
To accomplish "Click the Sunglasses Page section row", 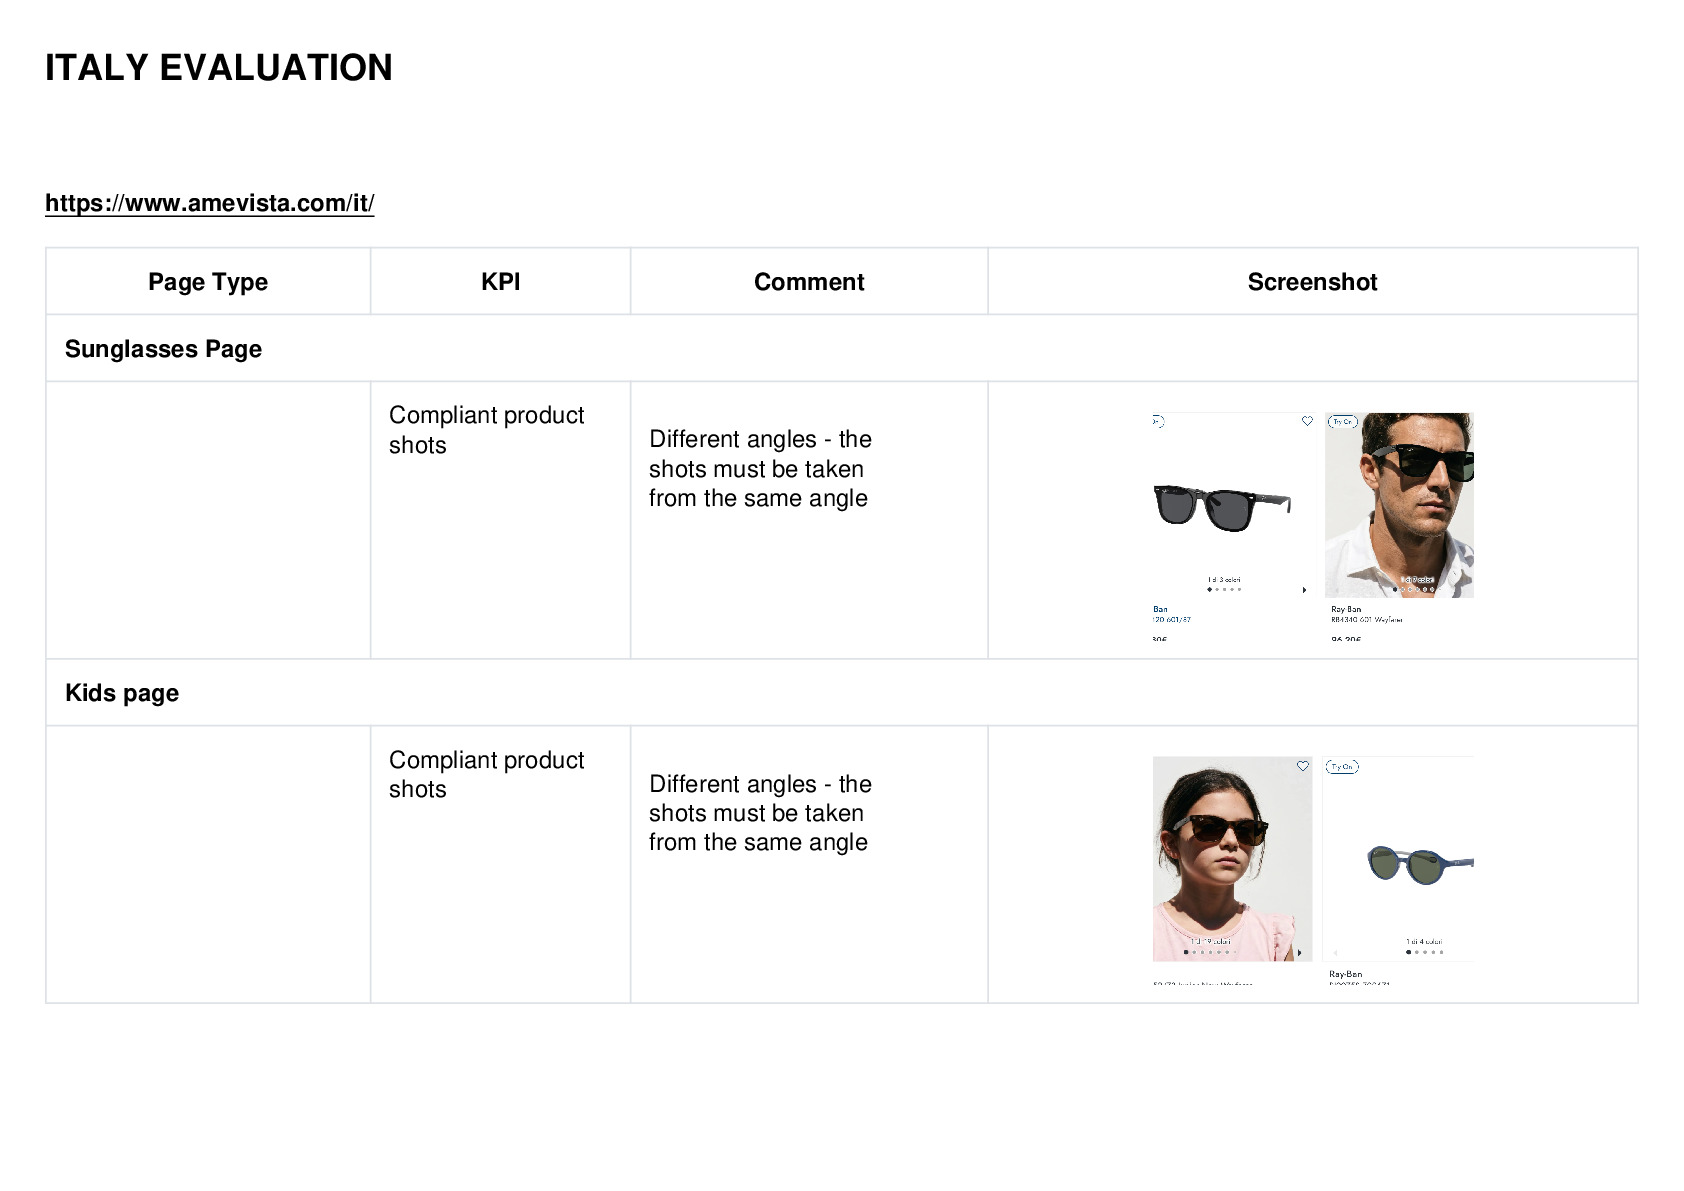I will [x=842, y=349].
